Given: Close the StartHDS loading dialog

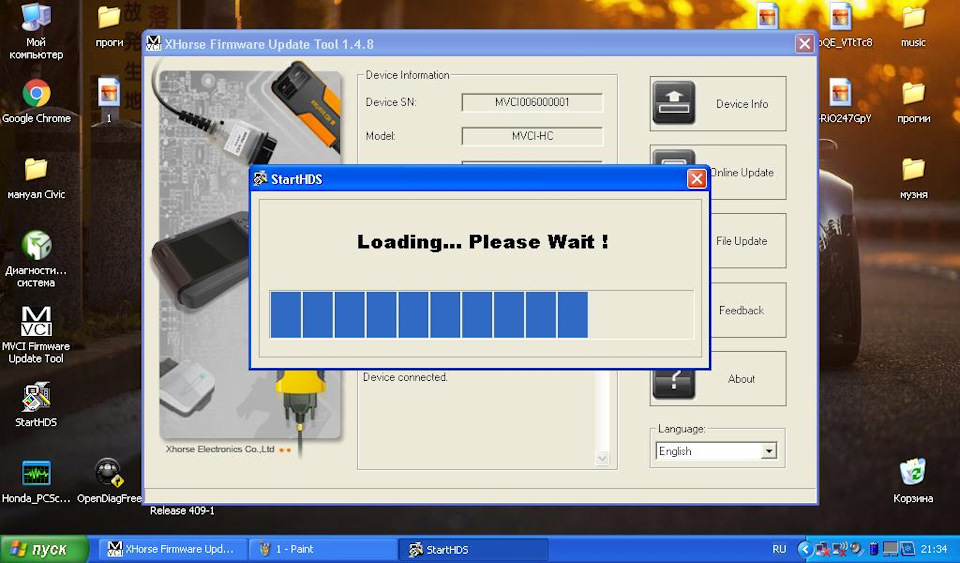Looking at the screenshot, I should point(696,179).
